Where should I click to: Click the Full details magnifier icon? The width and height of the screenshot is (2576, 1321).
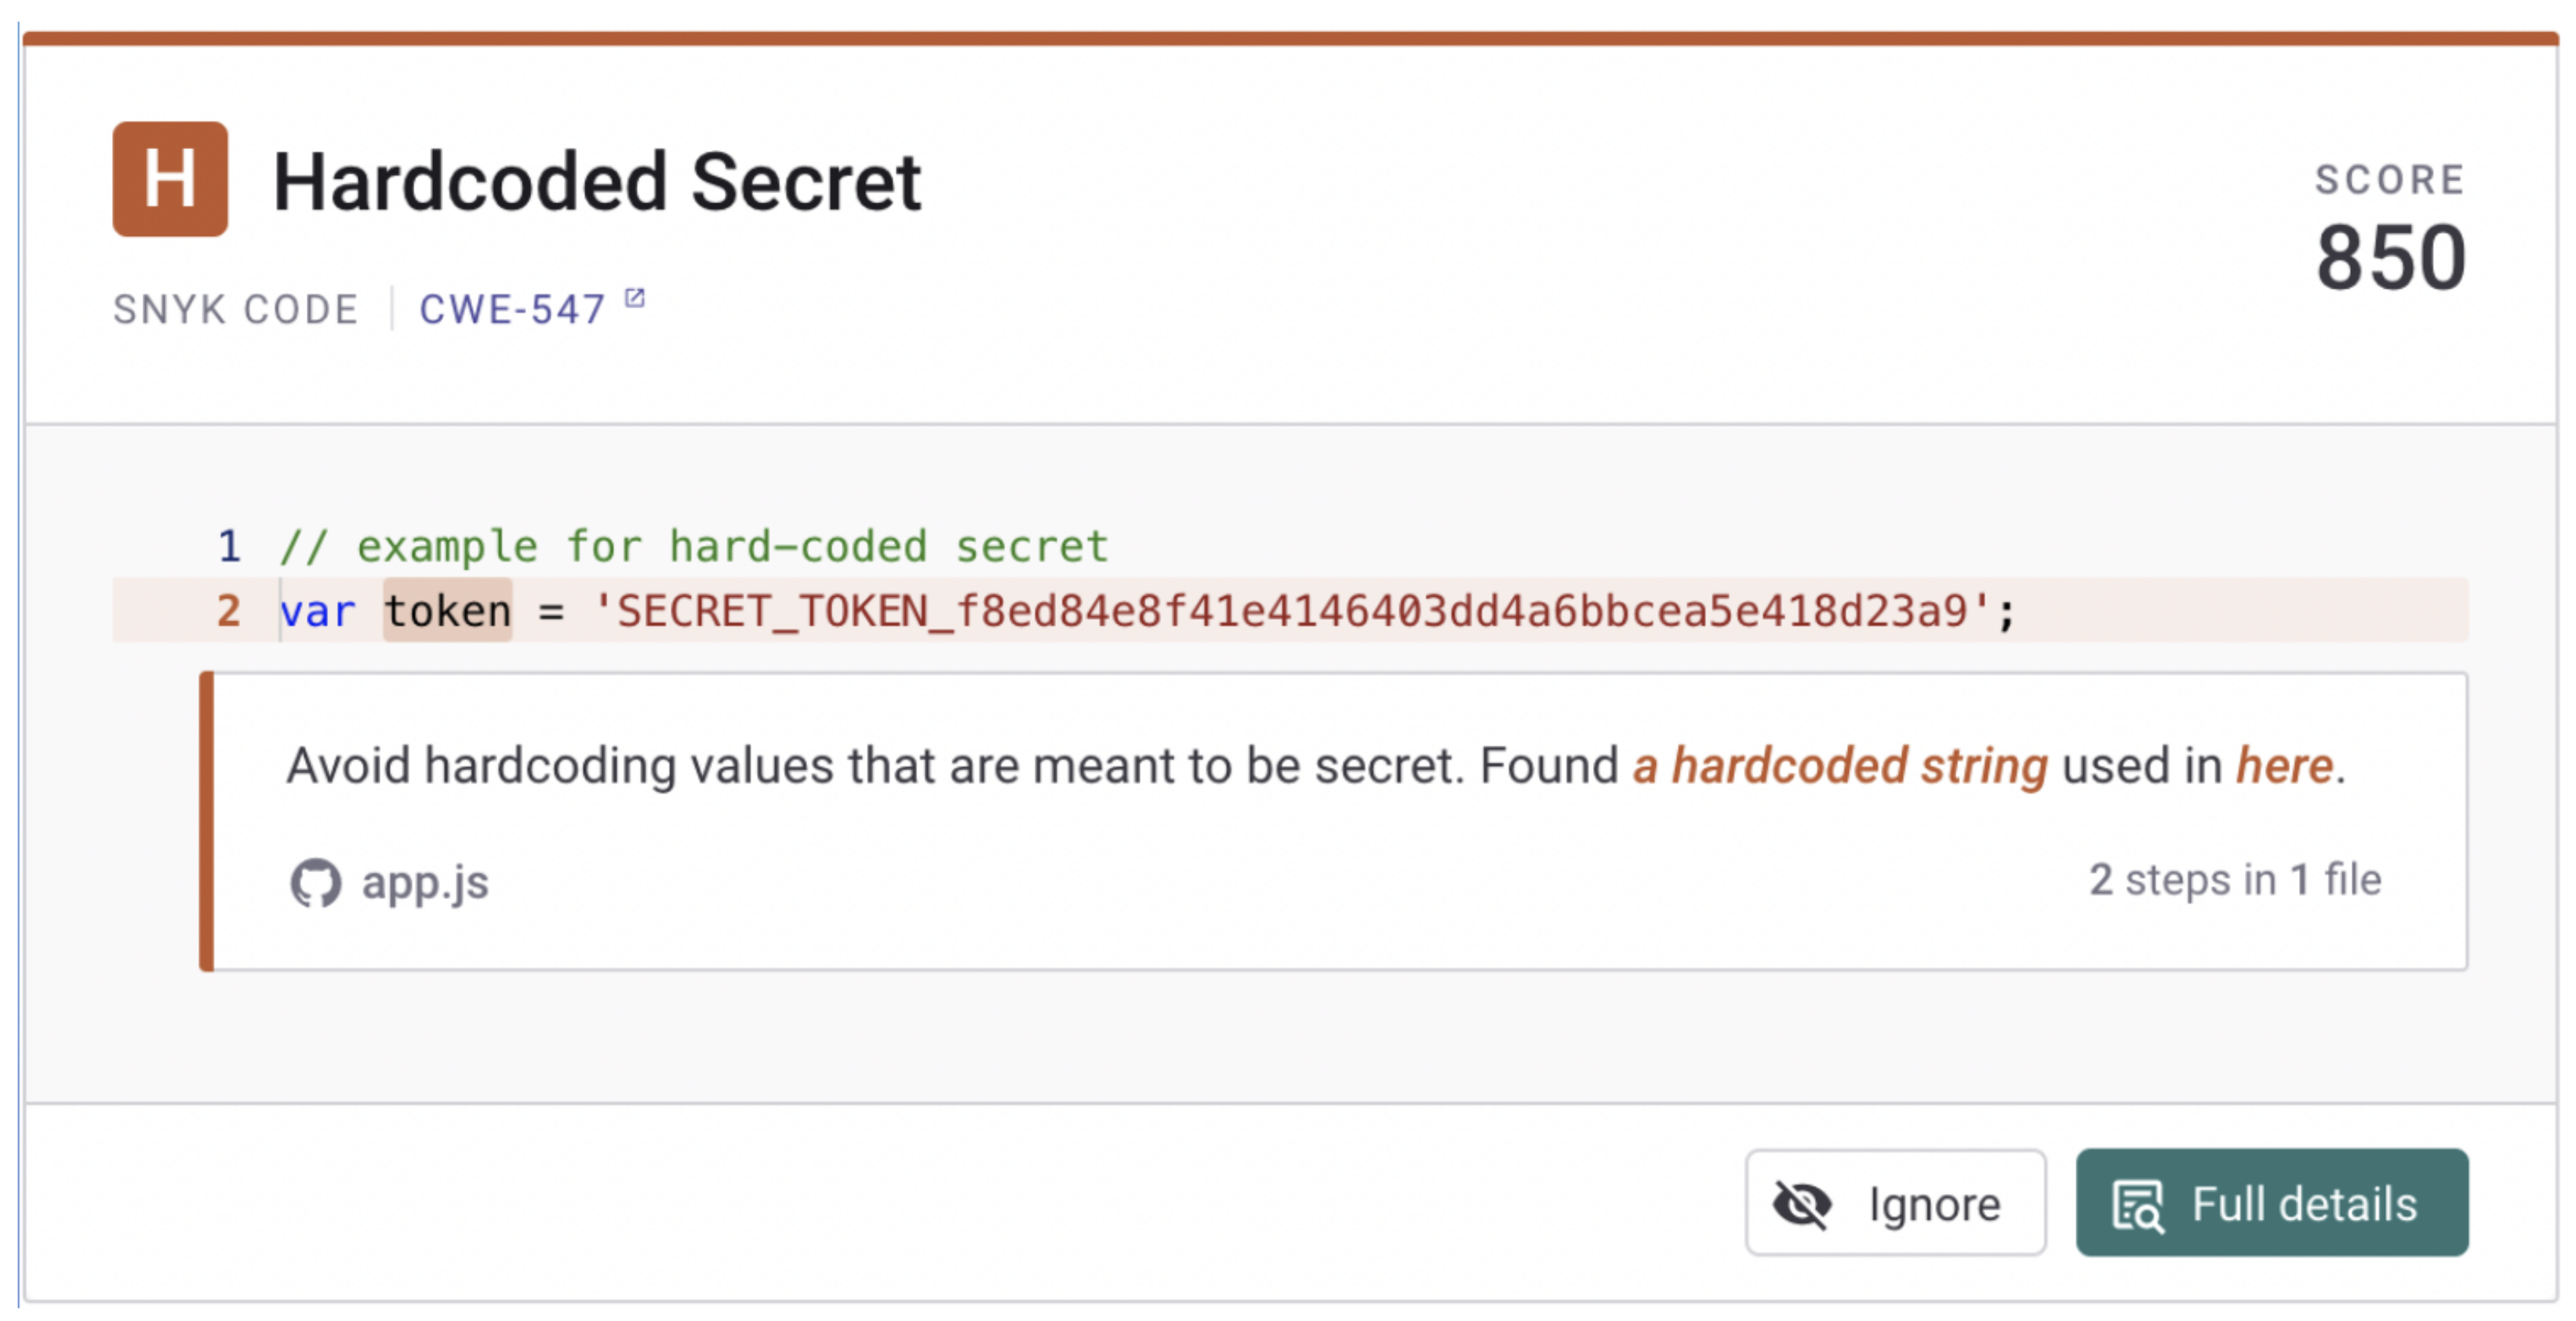point(2136,1205)
